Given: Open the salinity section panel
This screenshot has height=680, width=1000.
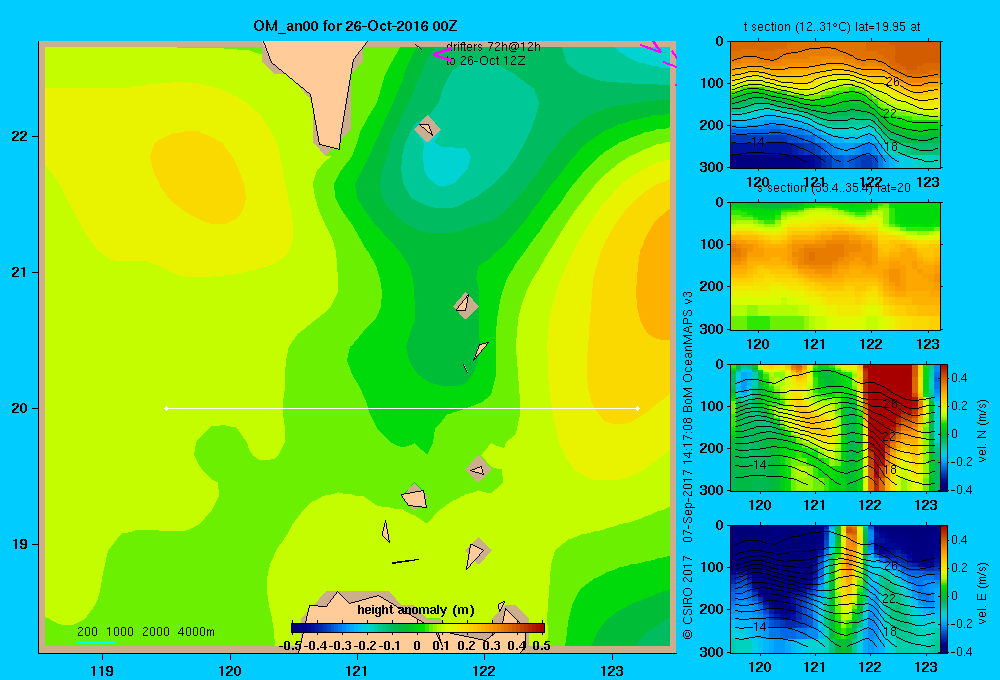Looking at the screenshot, I should pos(835,266).
